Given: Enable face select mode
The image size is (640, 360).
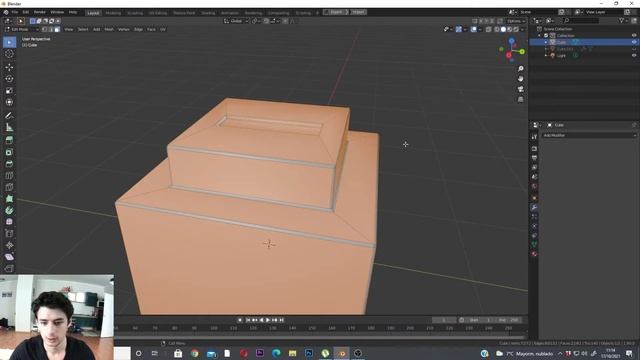Looking at the screenshot, I should click(57, 29).
